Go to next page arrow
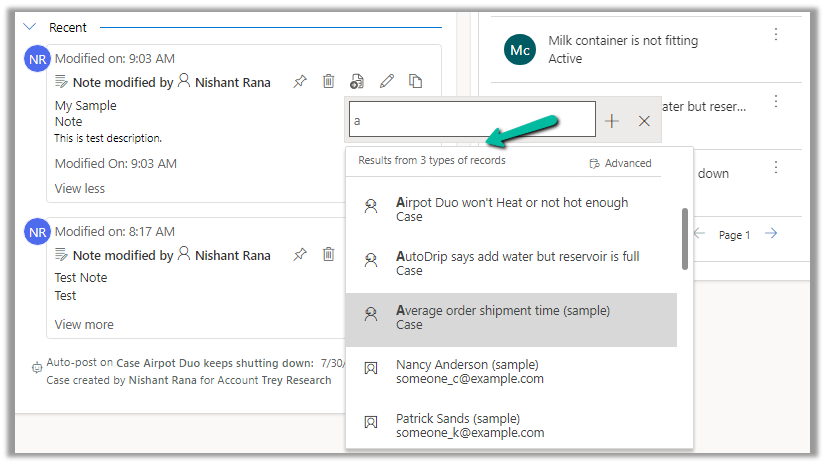Screen dimensions: 825x465 point(771,234)
